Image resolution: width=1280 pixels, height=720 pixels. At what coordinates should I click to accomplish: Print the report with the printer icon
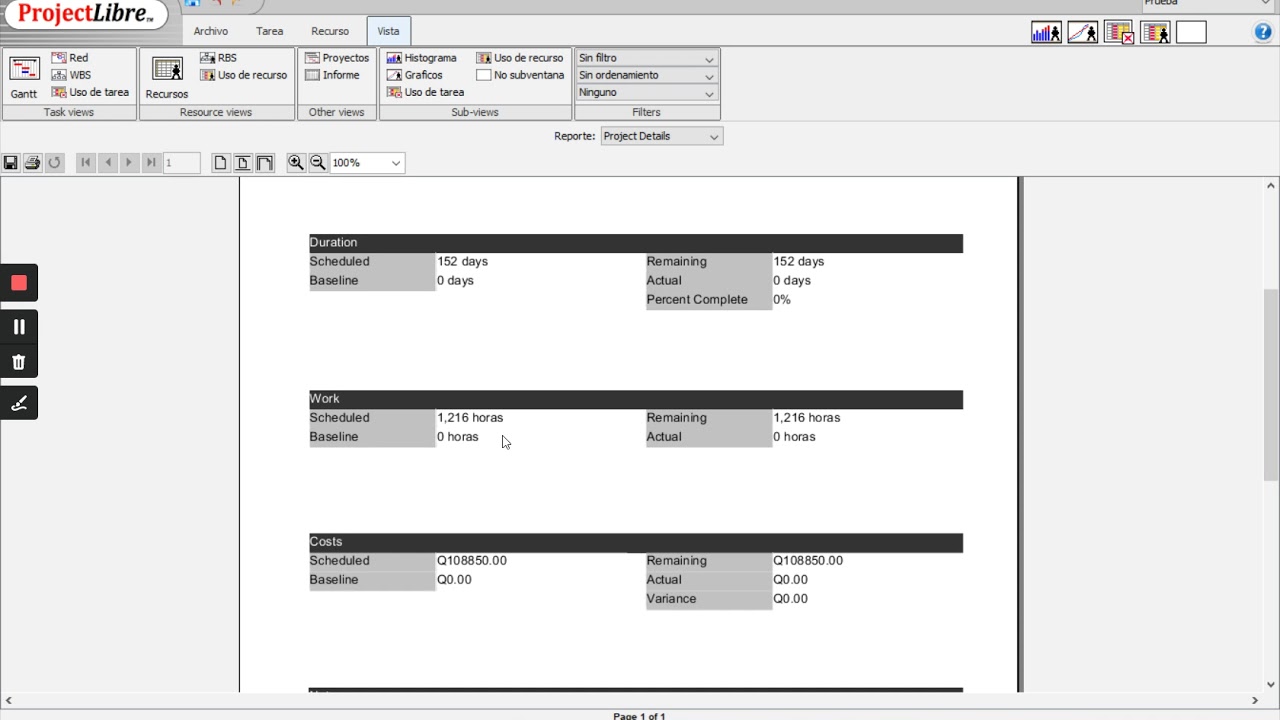point(32,162)
